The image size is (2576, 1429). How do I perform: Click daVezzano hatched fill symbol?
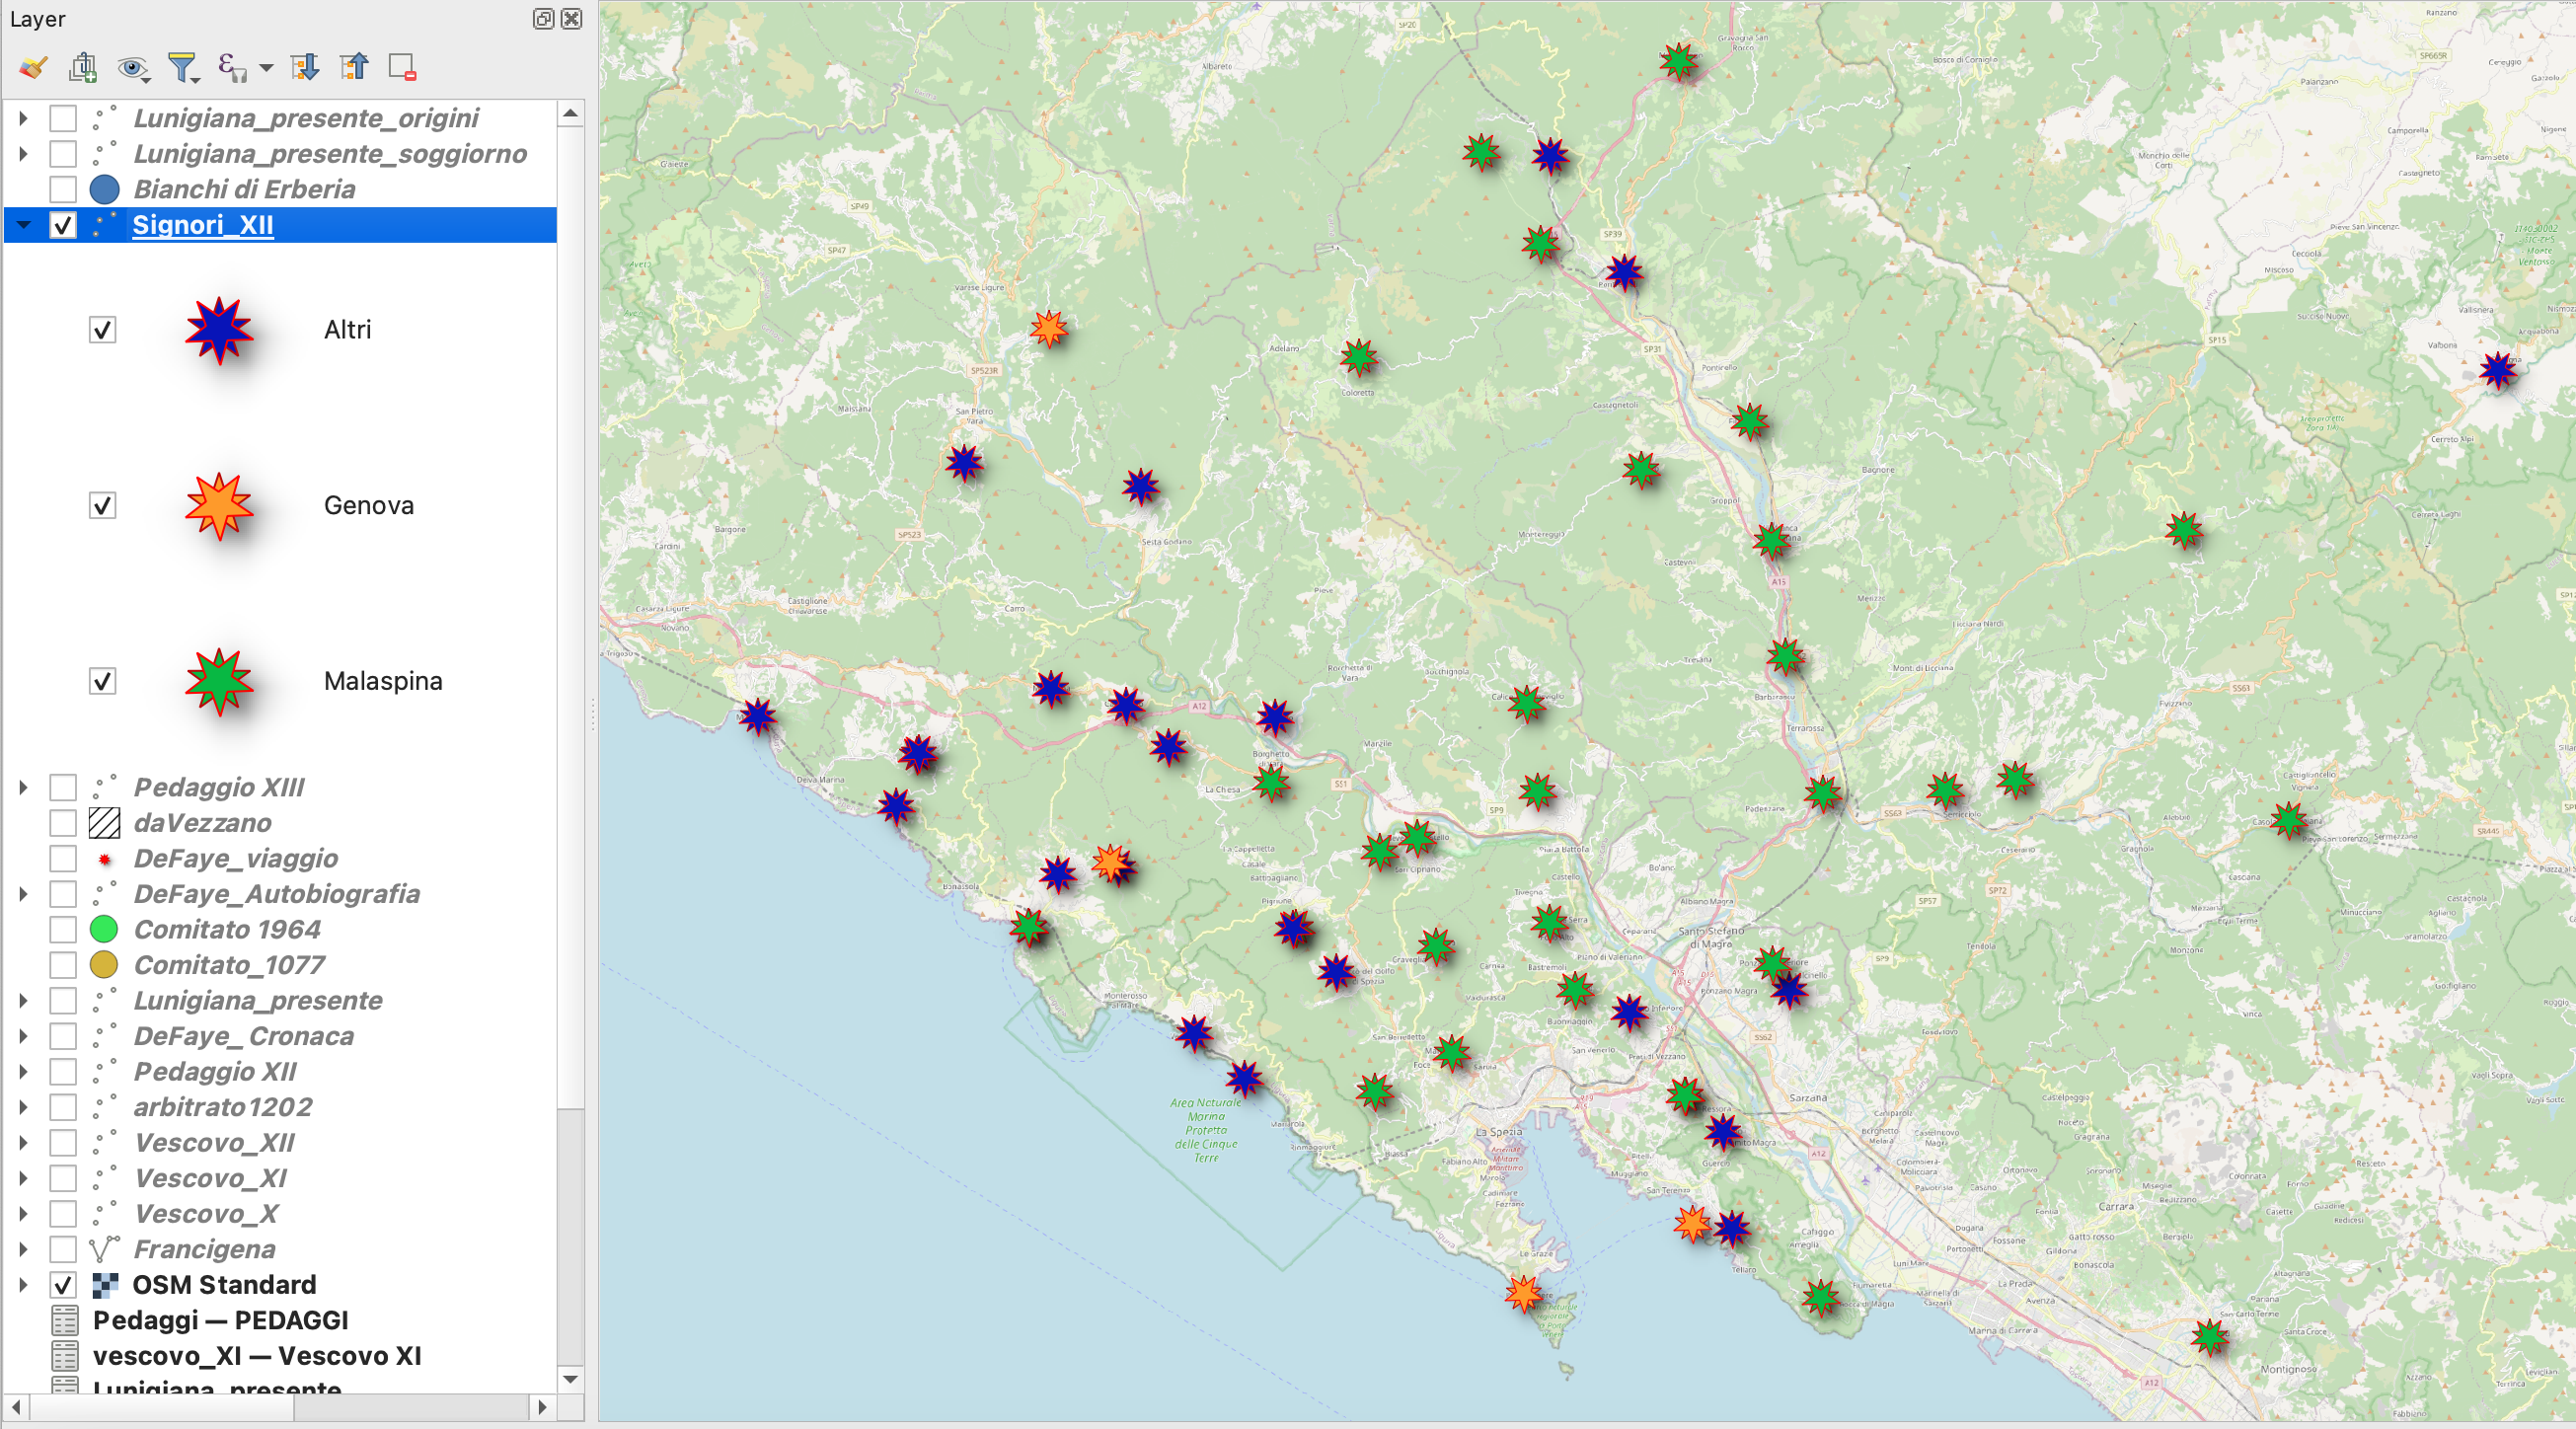[x=104, y=823]
